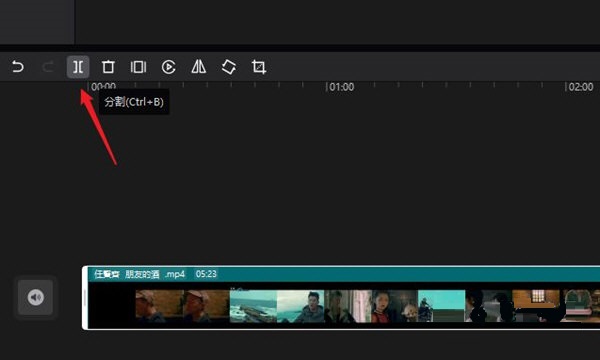
Task: Delete the selected clip with trash icon
Action: click(x=108, y=67)
